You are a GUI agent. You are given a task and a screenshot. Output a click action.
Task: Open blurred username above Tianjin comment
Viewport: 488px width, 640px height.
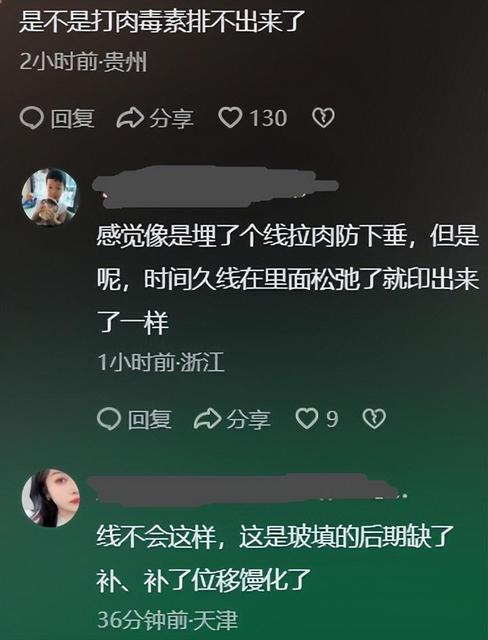point(248,487)
